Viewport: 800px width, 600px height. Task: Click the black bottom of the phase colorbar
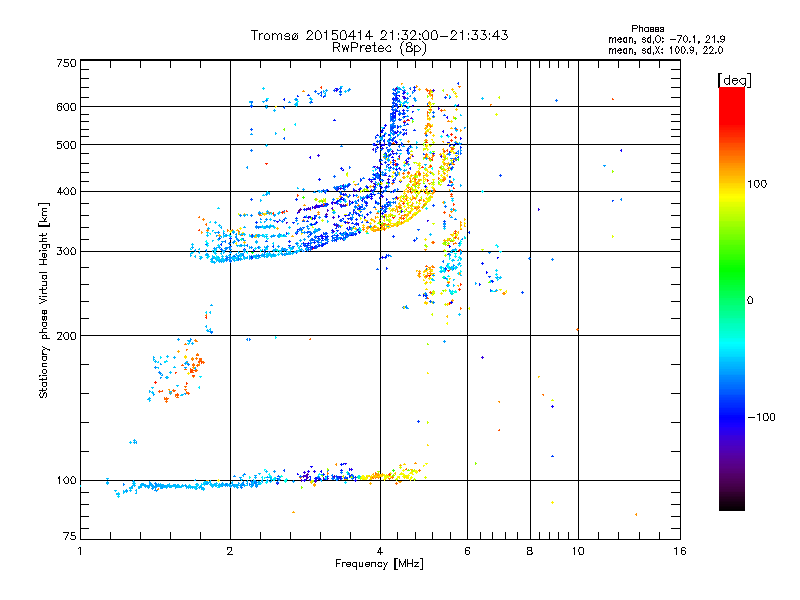point(732,503)
